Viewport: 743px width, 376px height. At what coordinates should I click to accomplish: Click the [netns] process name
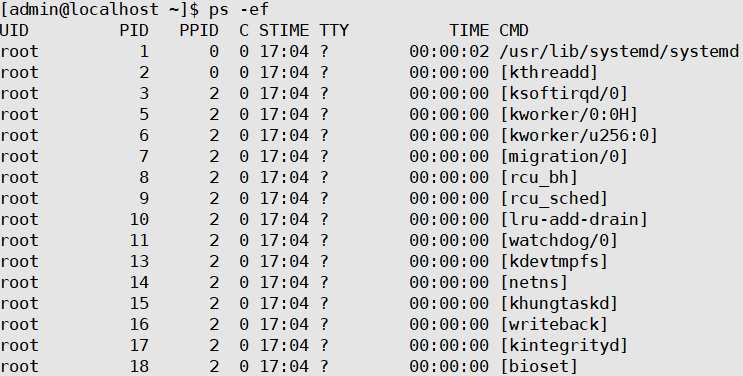point(534,283)
